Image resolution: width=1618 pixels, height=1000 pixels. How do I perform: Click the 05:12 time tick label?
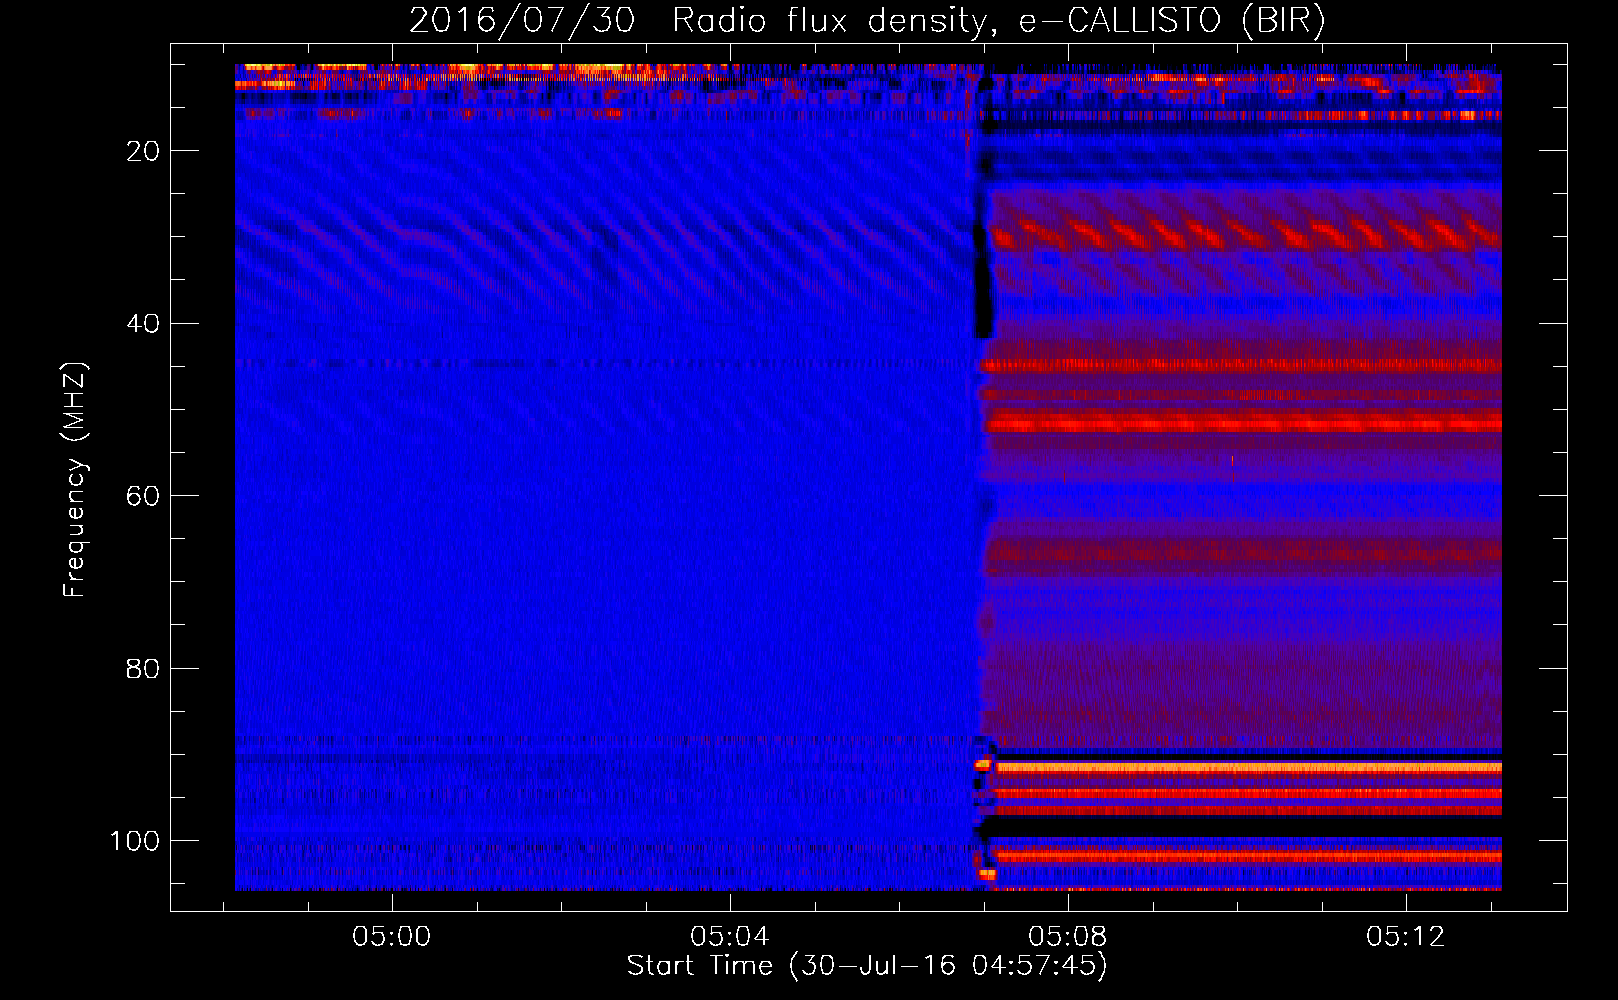(x=1406, y=937)
